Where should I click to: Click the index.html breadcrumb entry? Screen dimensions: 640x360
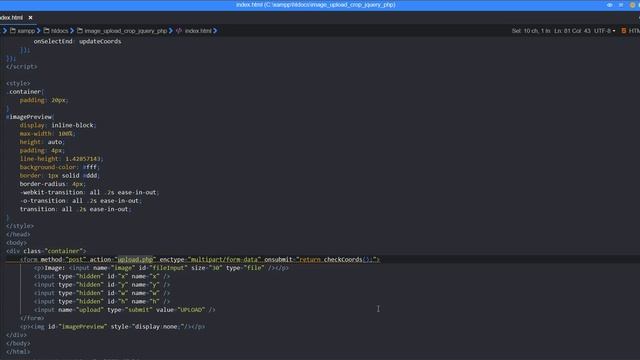tap(198, 31)
